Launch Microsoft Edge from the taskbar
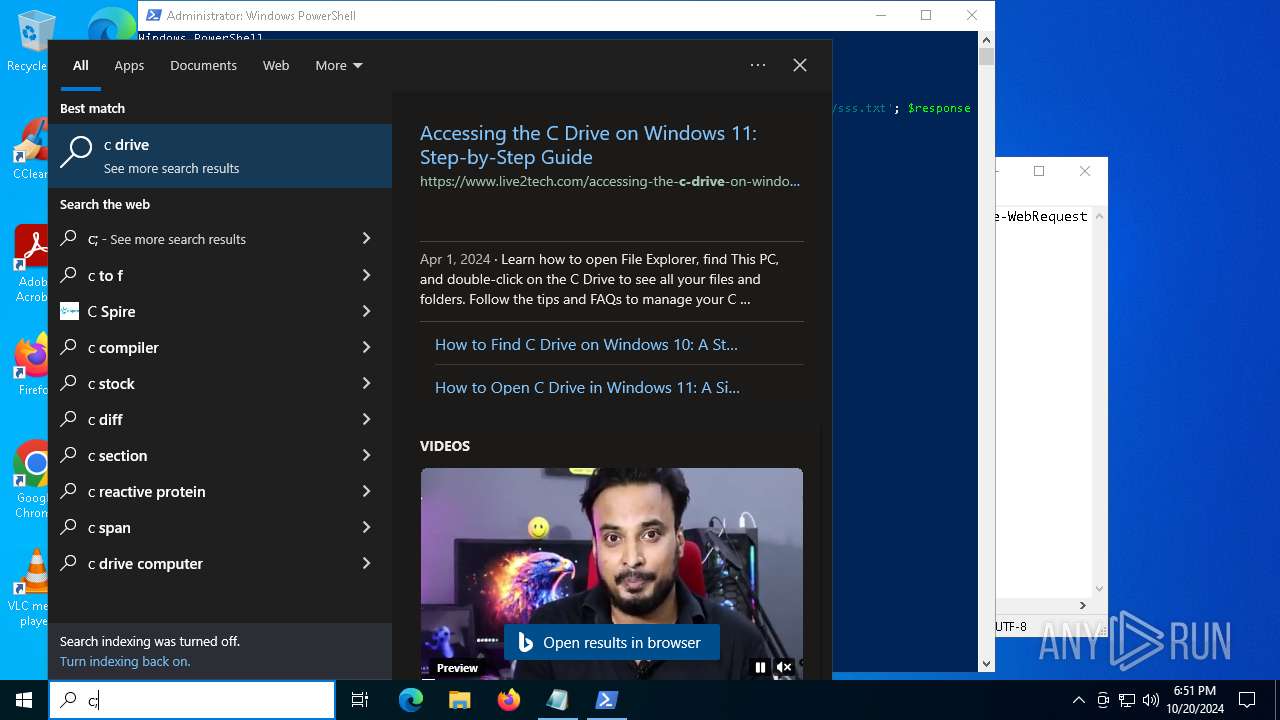 pos(411,700)
